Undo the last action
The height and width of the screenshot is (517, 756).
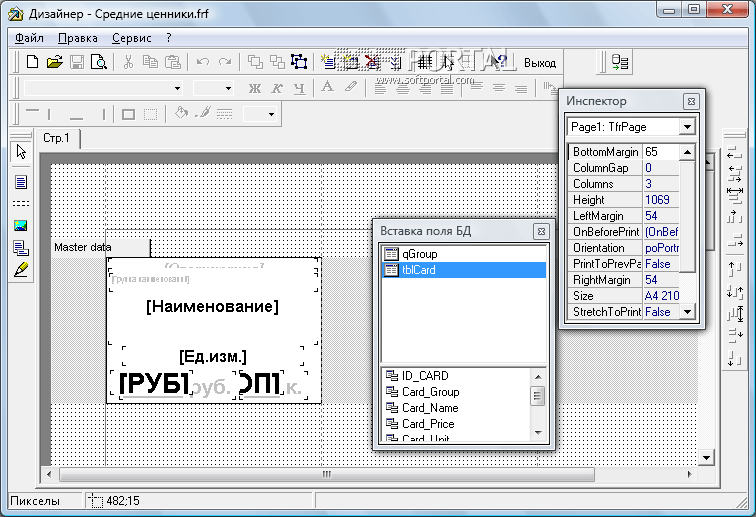pos(202,62)
